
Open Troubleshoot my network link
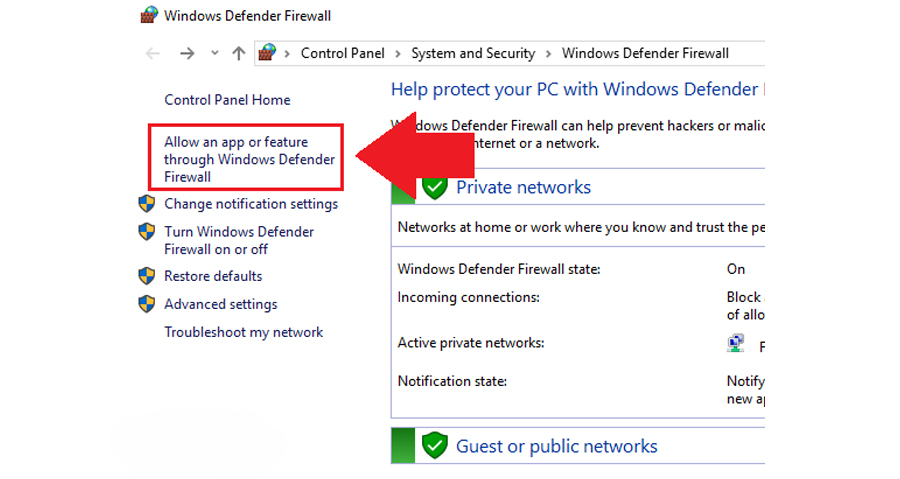(243, 332)
